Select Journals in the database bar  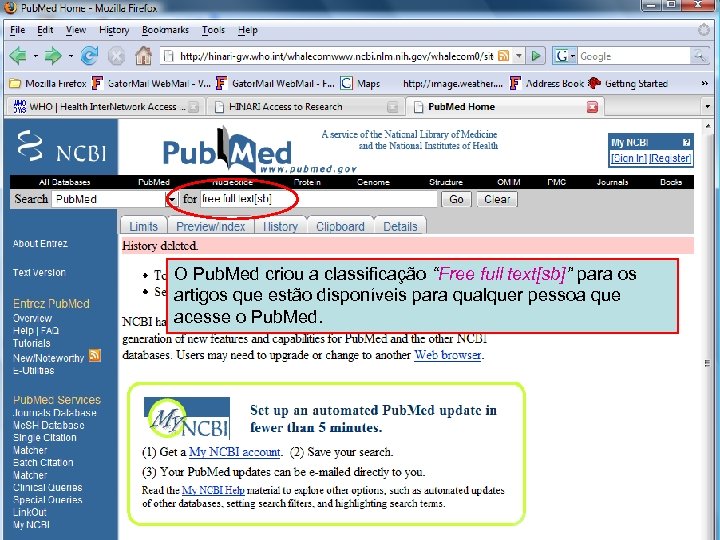[612, 182]
